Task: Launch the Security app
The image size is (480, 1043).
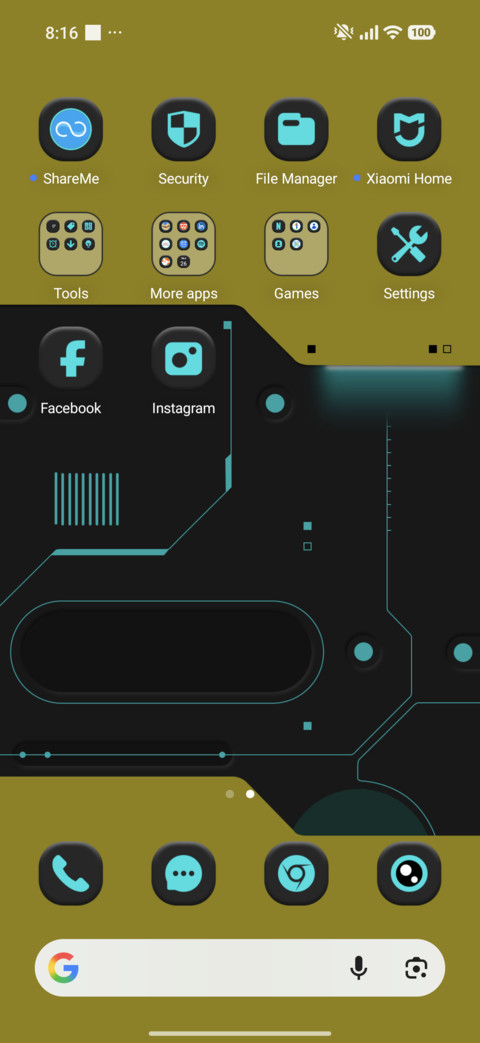Action: [183, 130]
